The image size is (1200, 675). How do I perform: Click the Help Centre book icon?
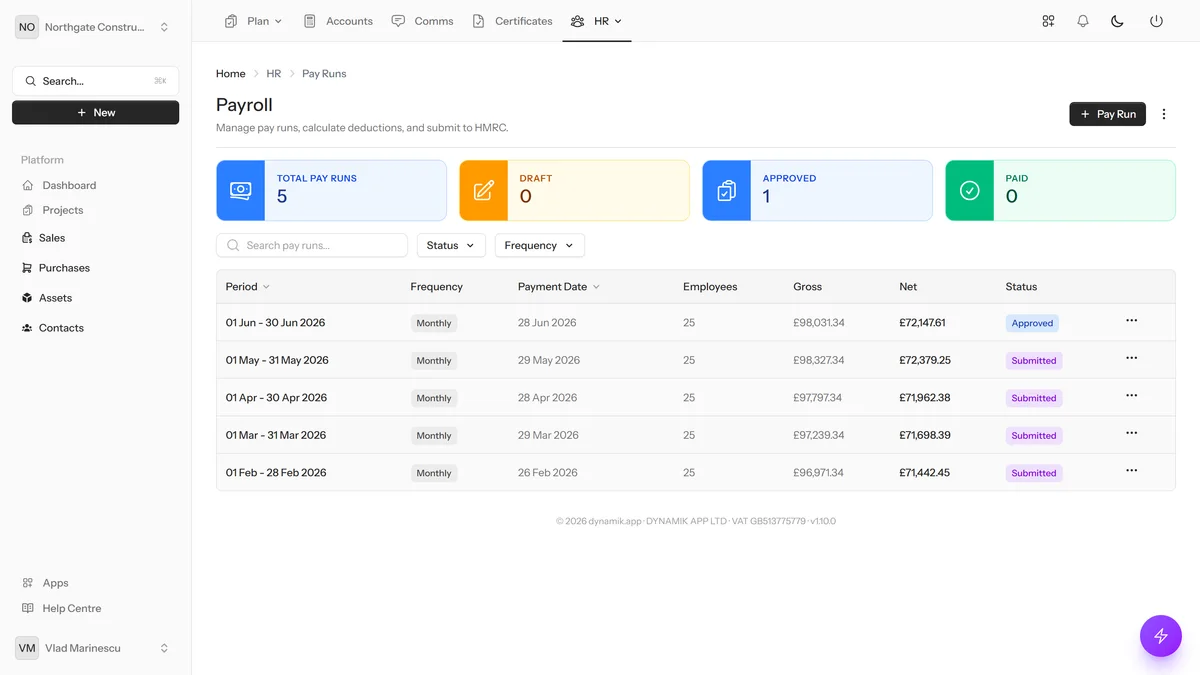coord(28,608)
